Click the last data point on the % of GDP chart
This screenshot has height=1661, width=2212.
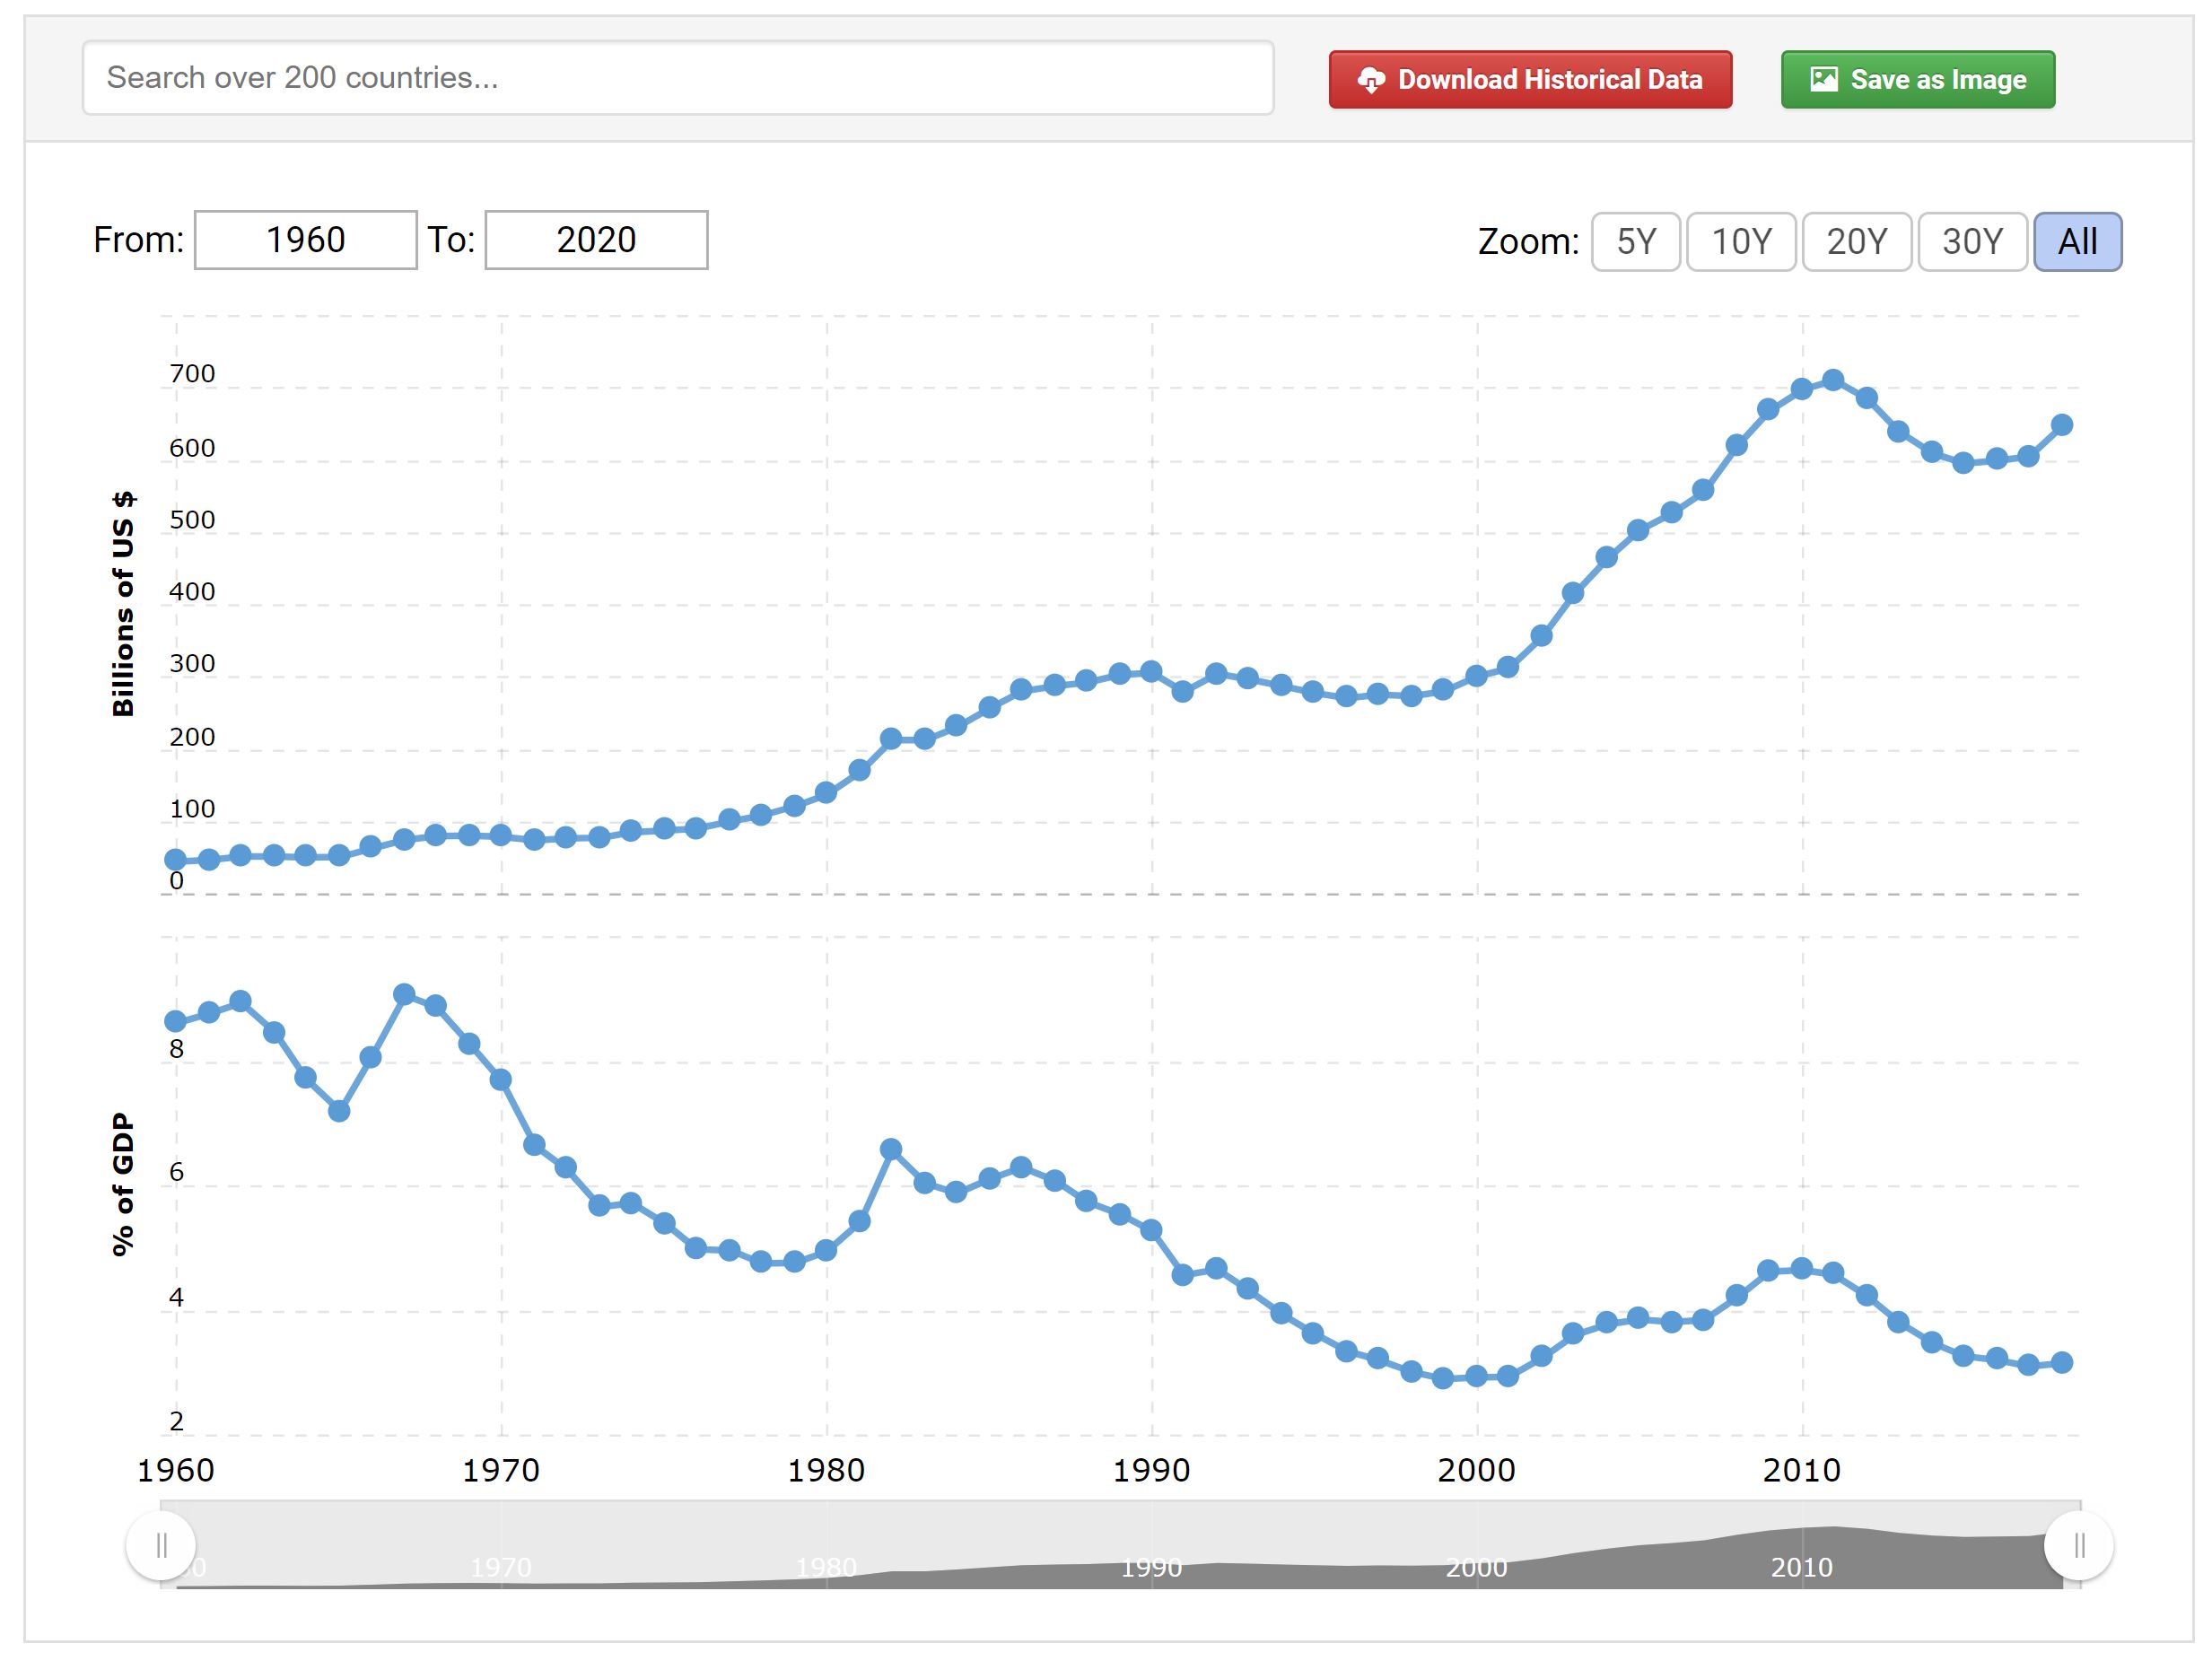pyautogui.click(x=2061, y=1363)
